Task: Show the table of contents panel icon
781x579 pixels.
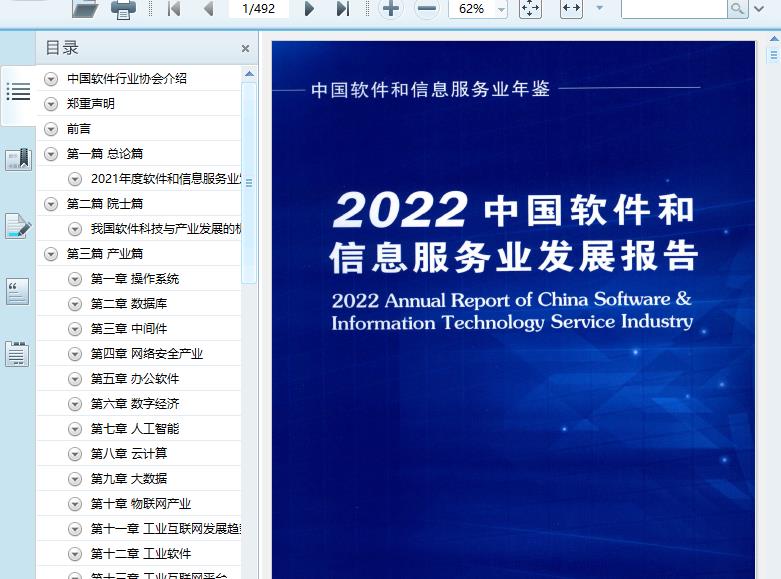Action: (18, 92)
